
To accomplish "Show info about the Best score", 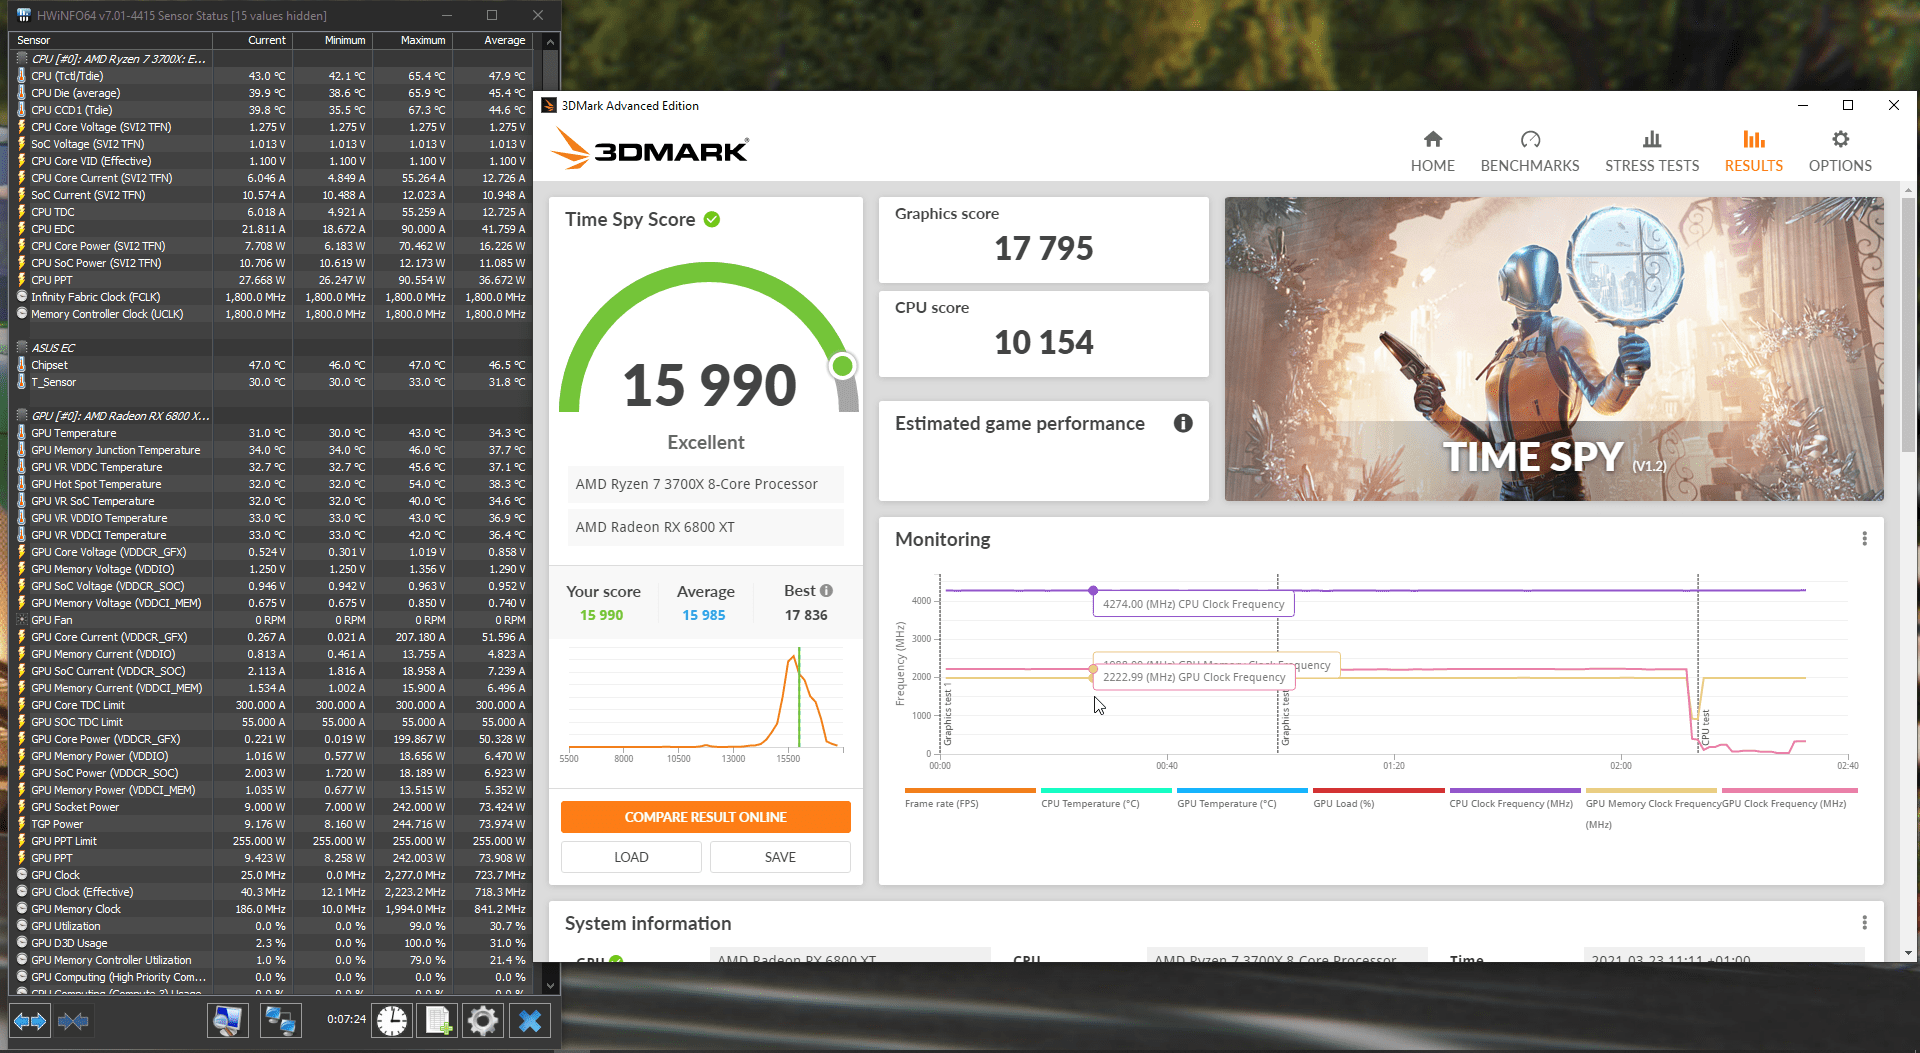I will pyautogui.click(x=826, y=591).
